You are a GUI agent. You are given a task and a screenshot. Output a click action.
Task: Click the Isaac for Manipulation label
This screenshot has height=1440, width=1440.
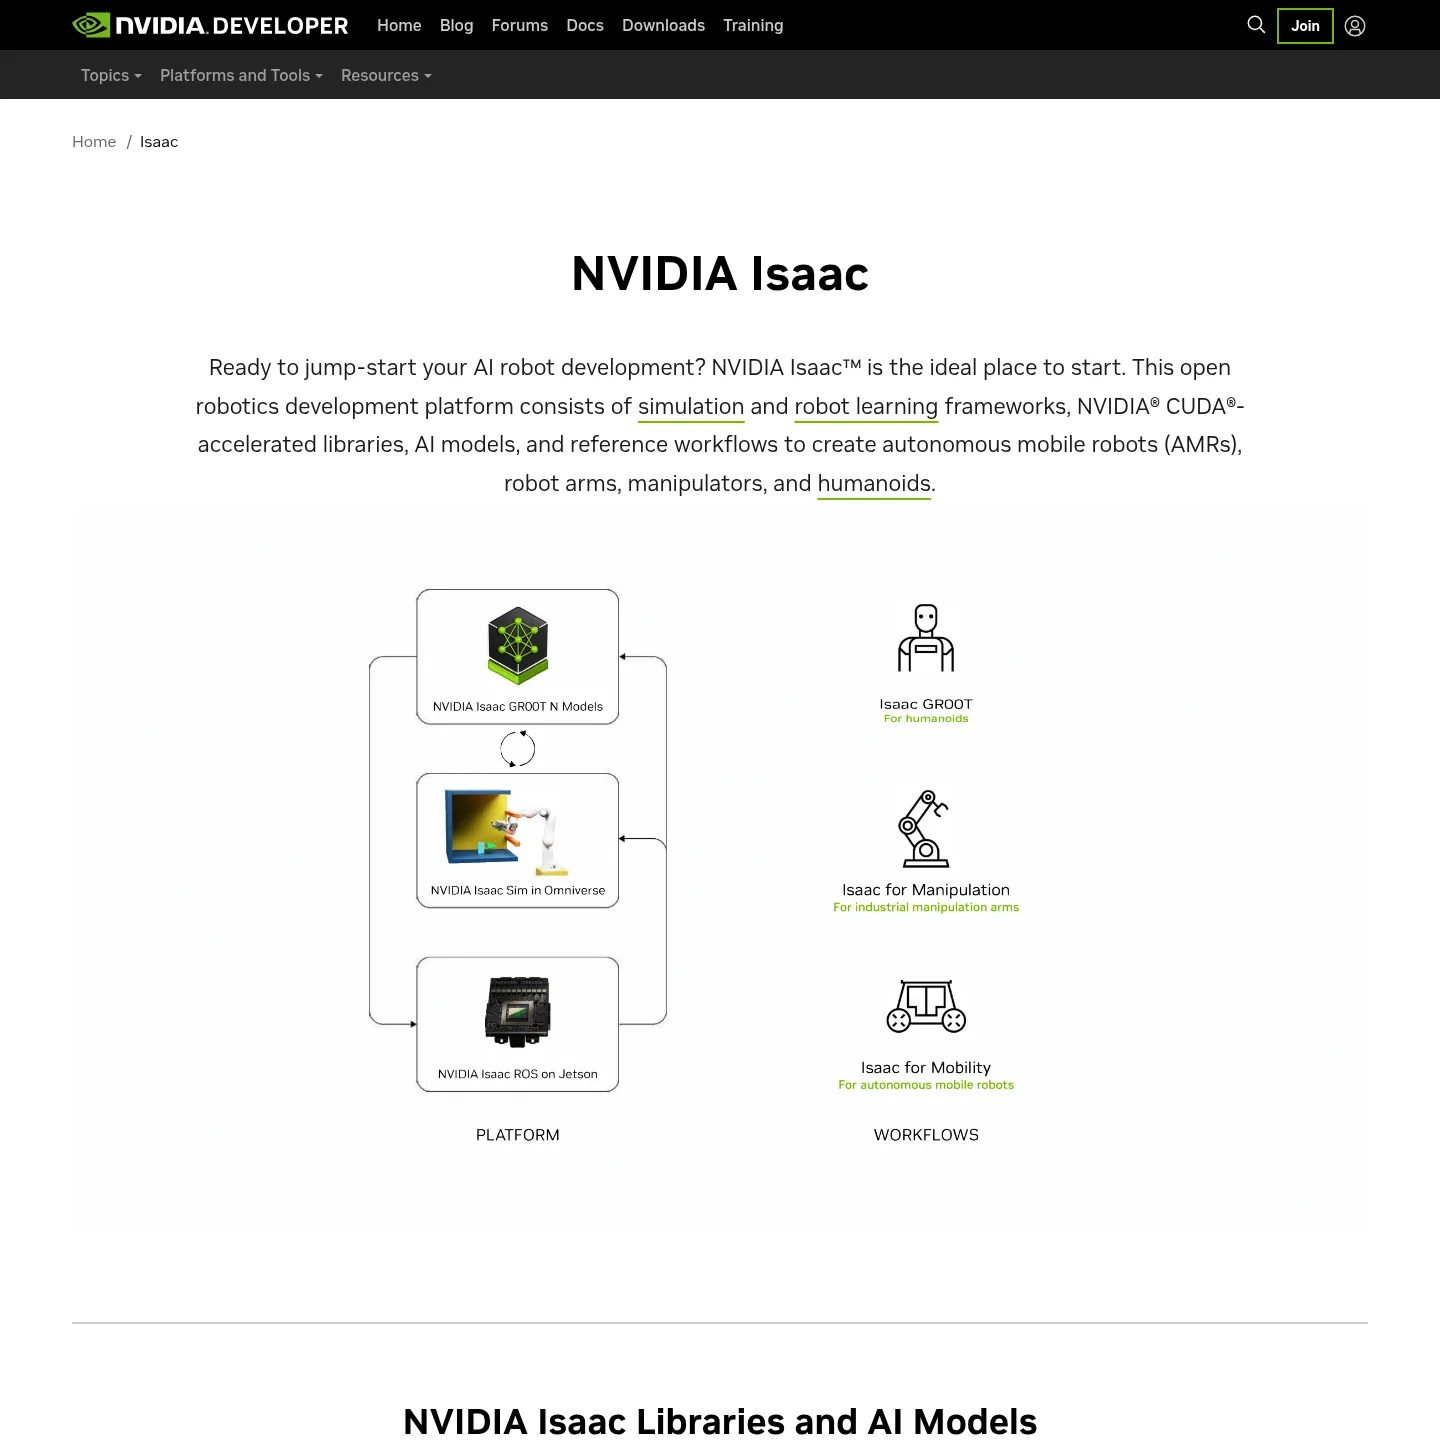point(926,890)
